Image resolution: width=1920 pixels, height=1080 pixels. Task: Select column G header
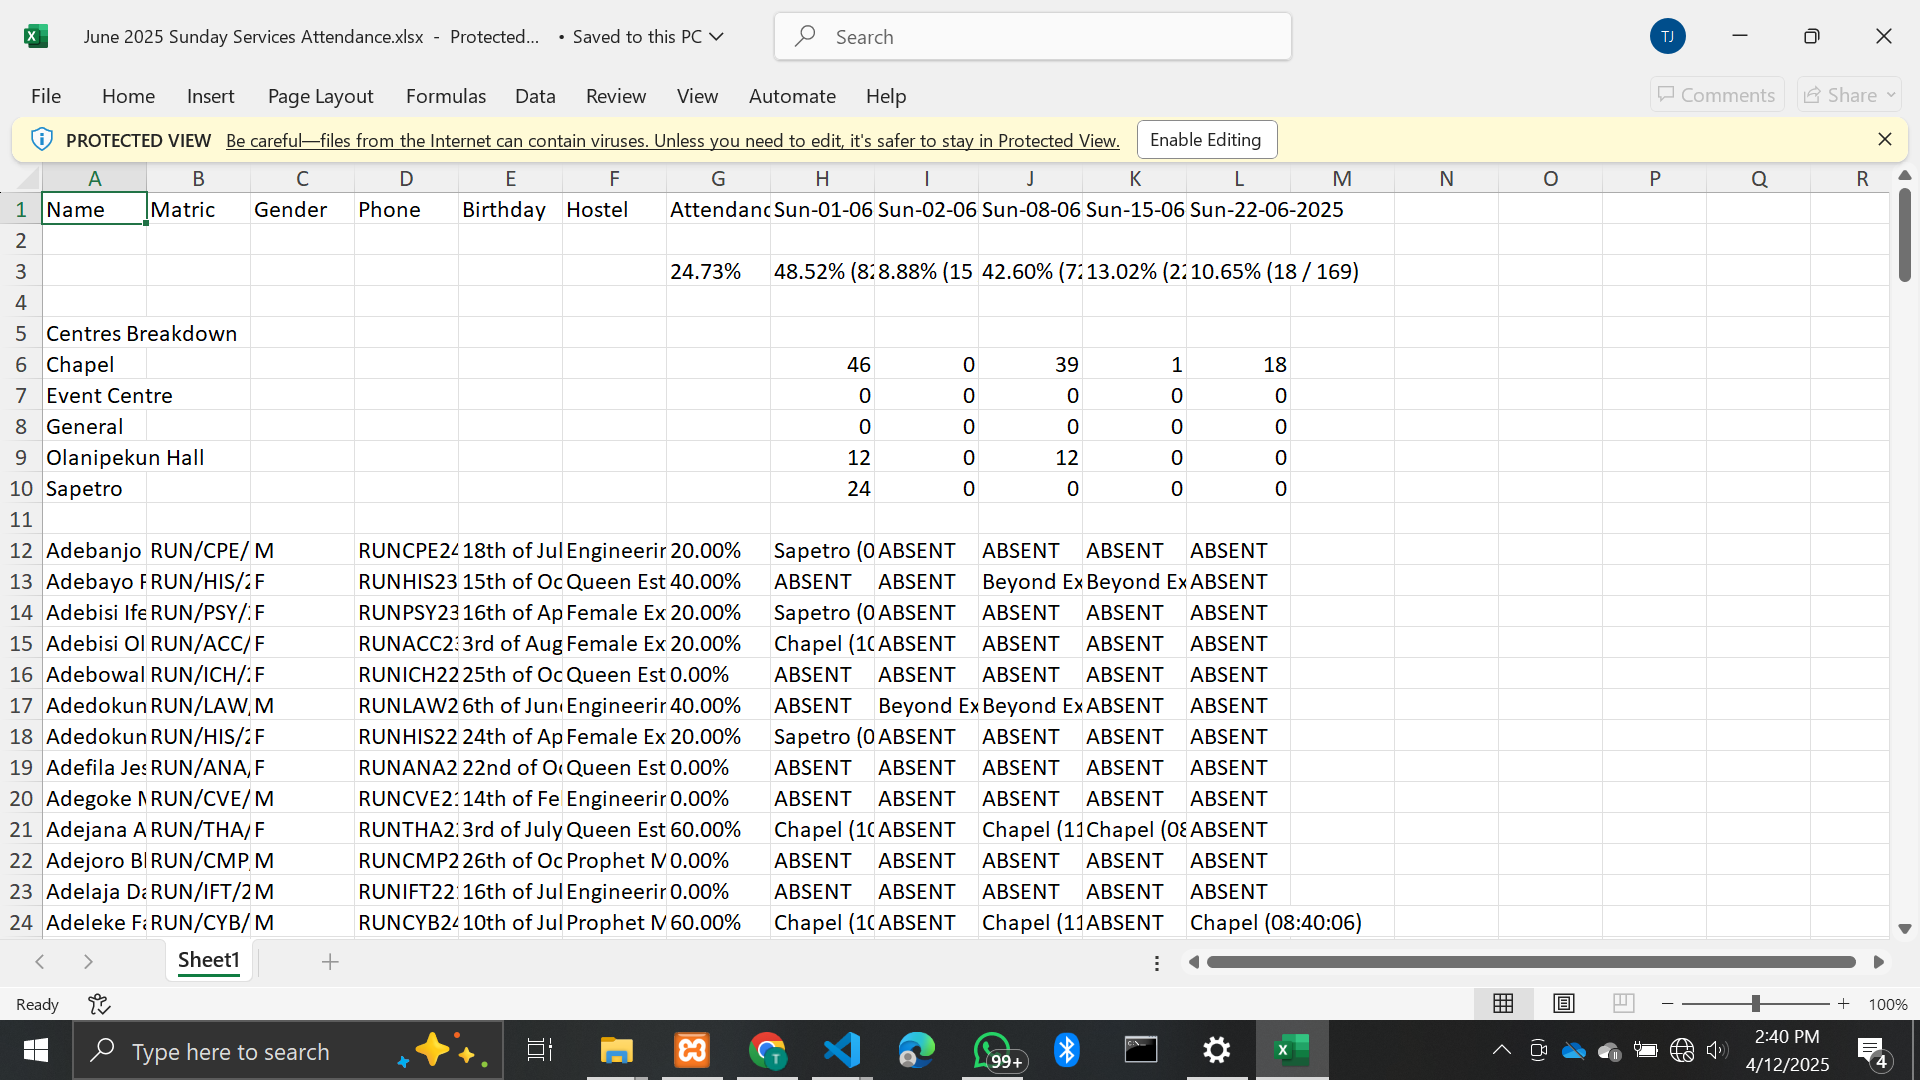point(718,179)
